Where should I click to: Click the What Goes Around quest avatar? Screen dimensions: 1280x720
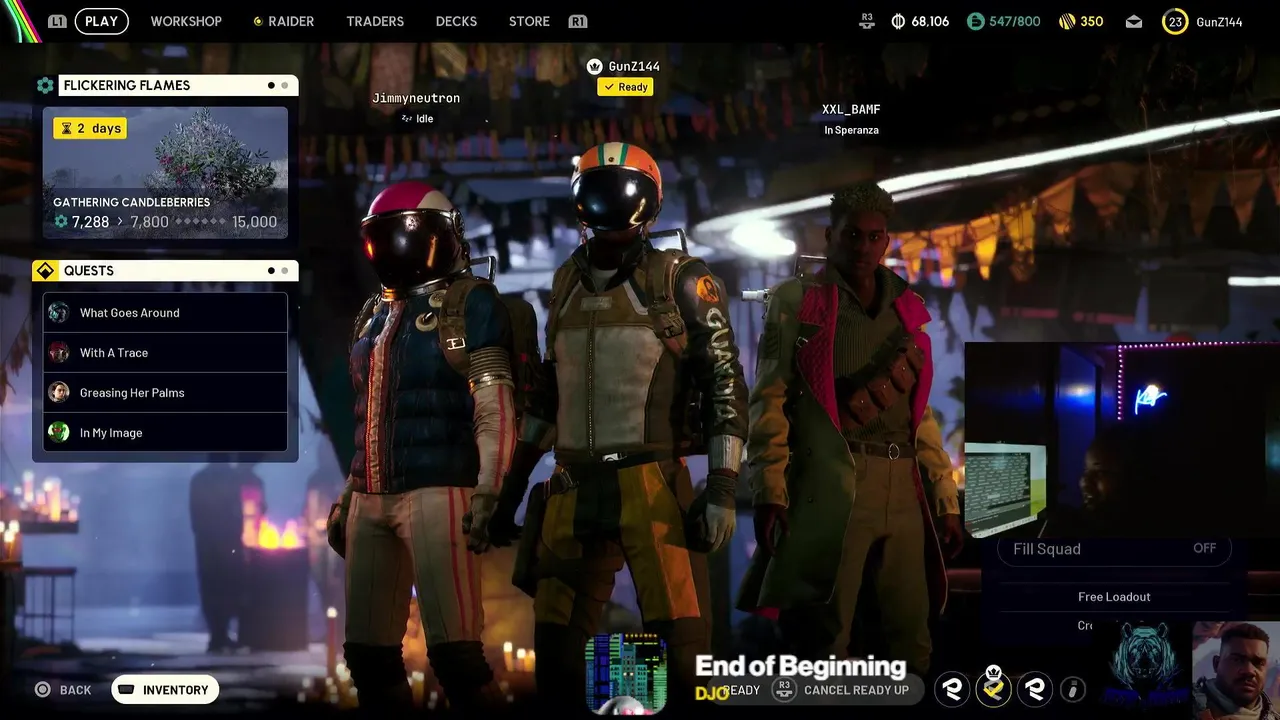59,312
